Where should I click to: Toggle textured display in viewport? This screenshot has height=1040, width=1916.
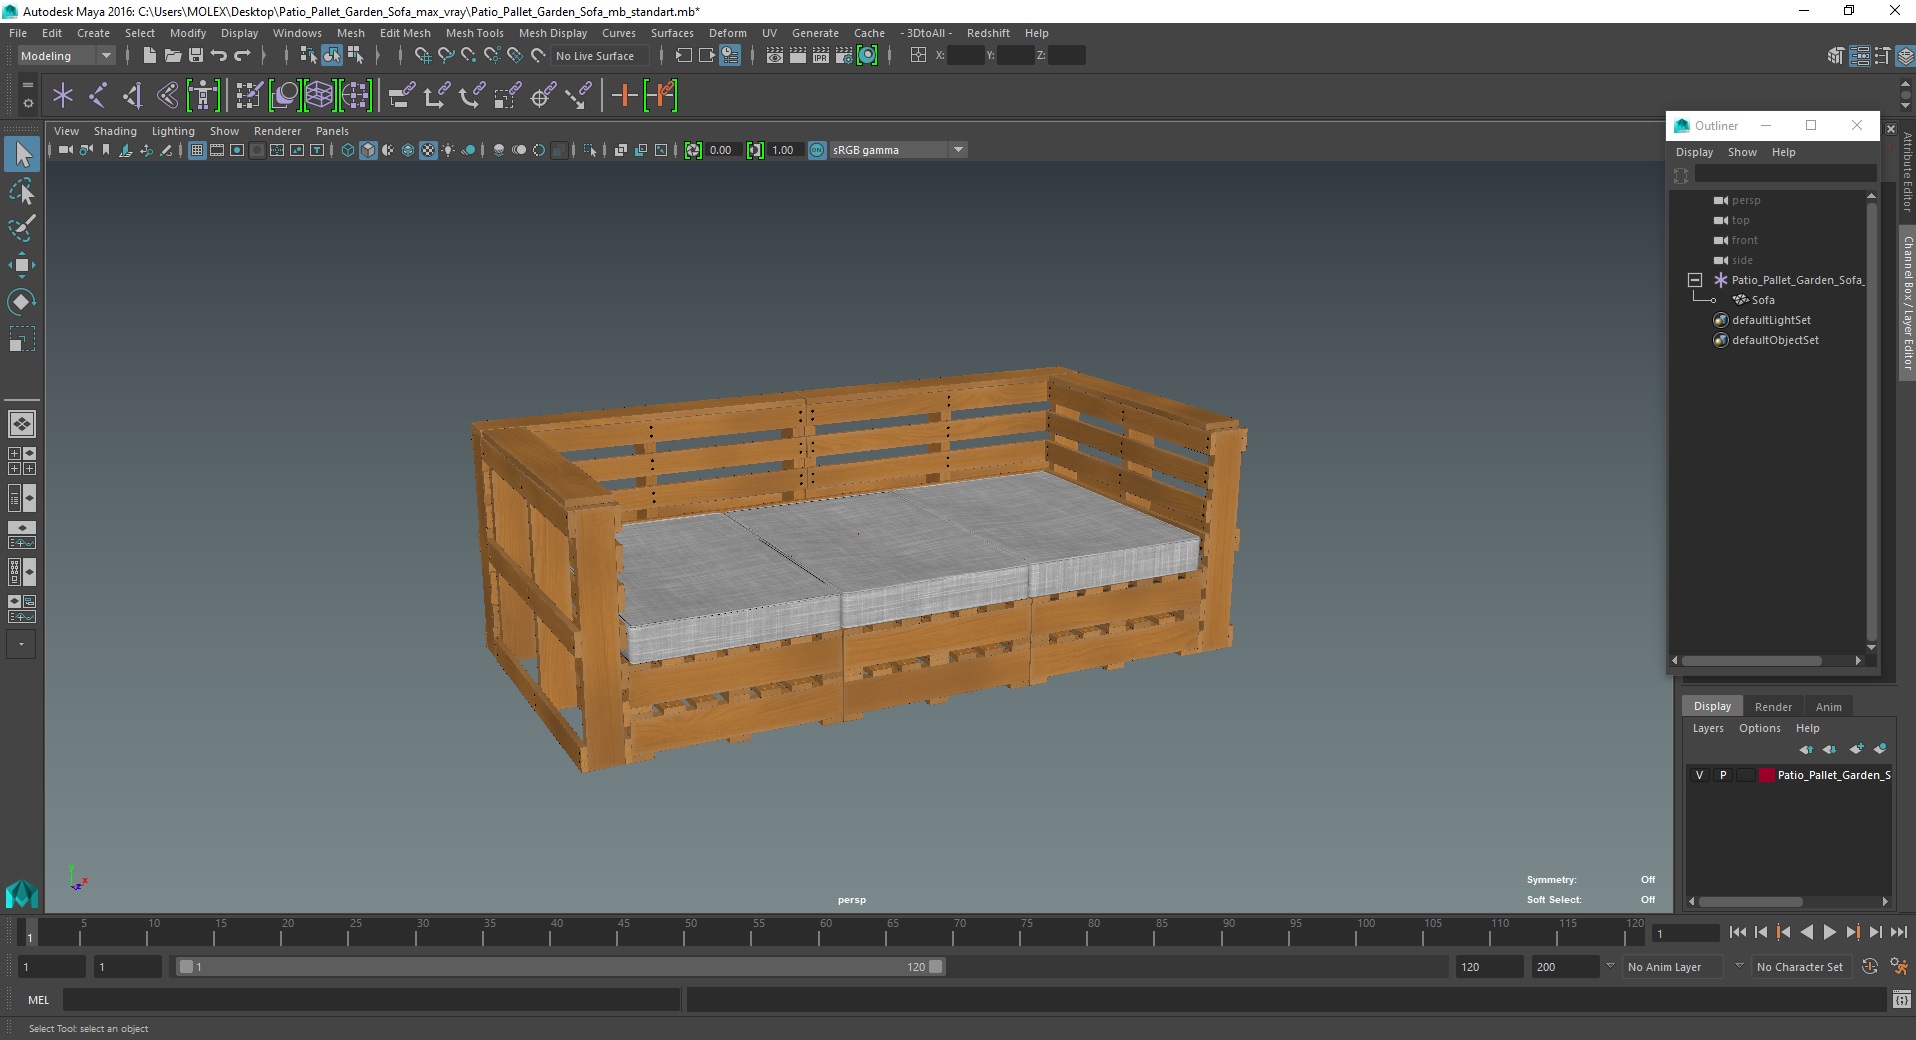pyautogui.click(x=428, y=150)
